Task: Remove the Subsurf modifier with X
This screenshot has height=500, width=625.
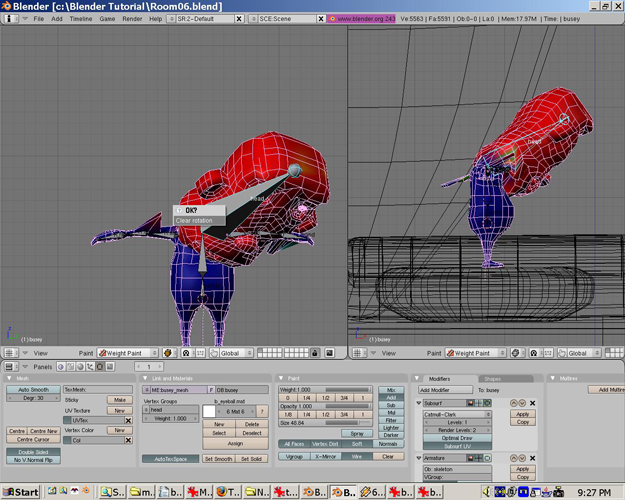Action: click(x=531, y=403)
